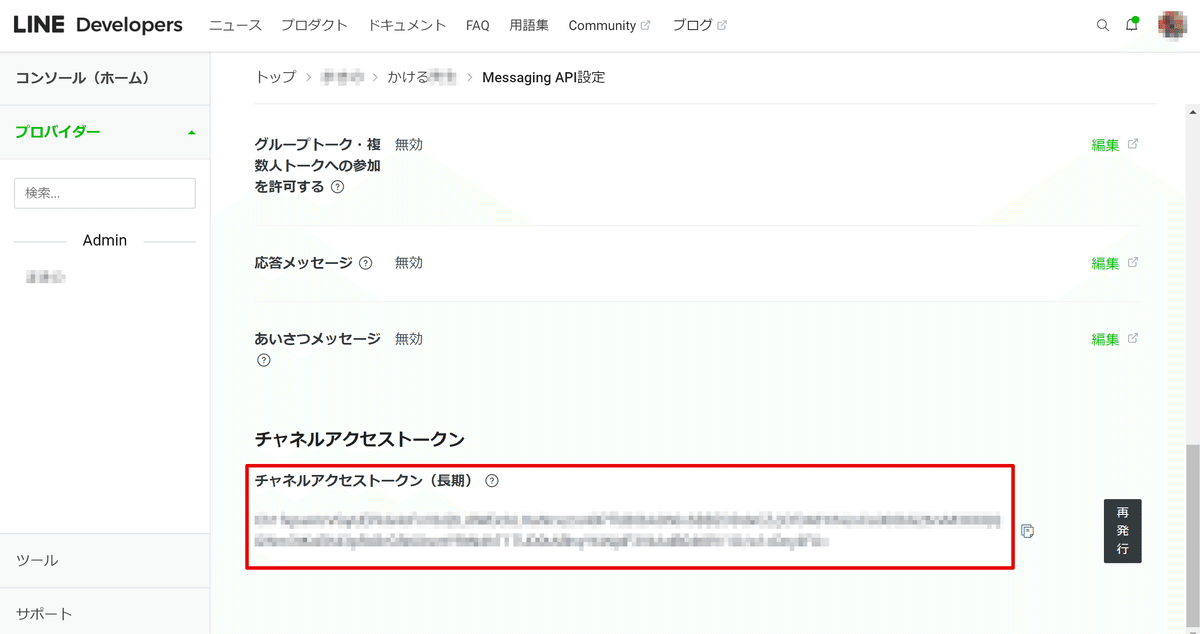Go to トップ in breadcrumb
The width and height of the screenshot is (1200, 634).
click(276, 77)
